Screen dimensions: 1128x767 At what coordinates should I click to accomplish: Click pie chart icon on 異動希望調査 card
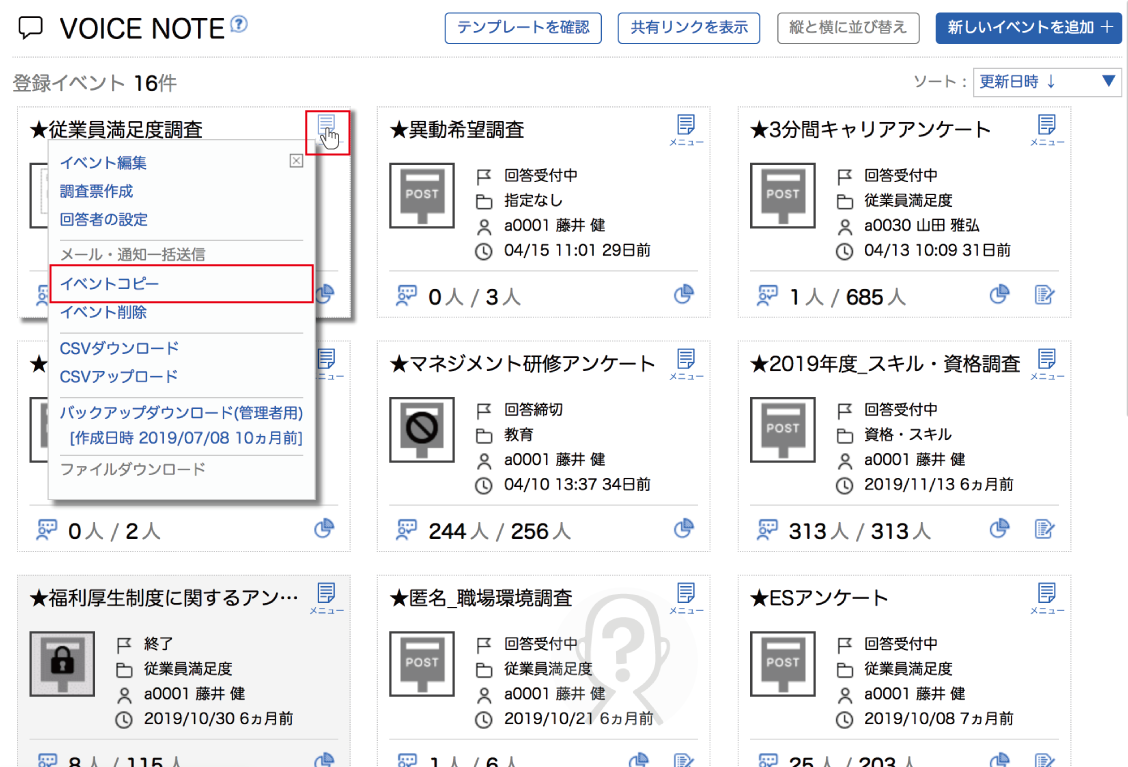tap(684, 294)
